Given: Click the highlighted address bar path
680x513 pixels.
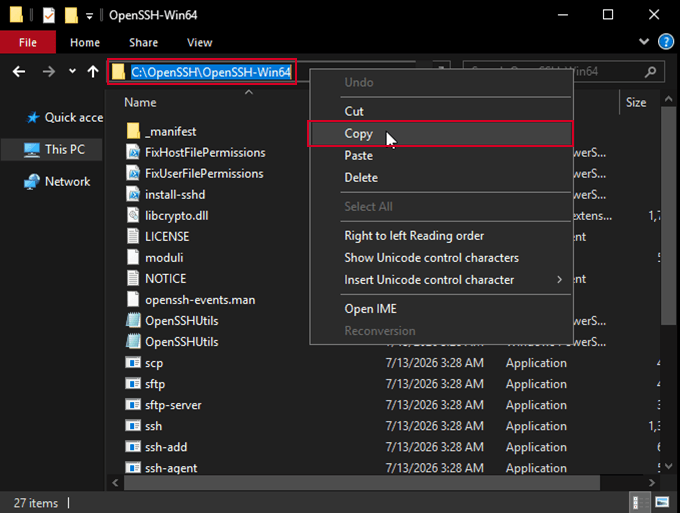Looking at the screenshot, I should pyautogui.click(x=211, y=72).
